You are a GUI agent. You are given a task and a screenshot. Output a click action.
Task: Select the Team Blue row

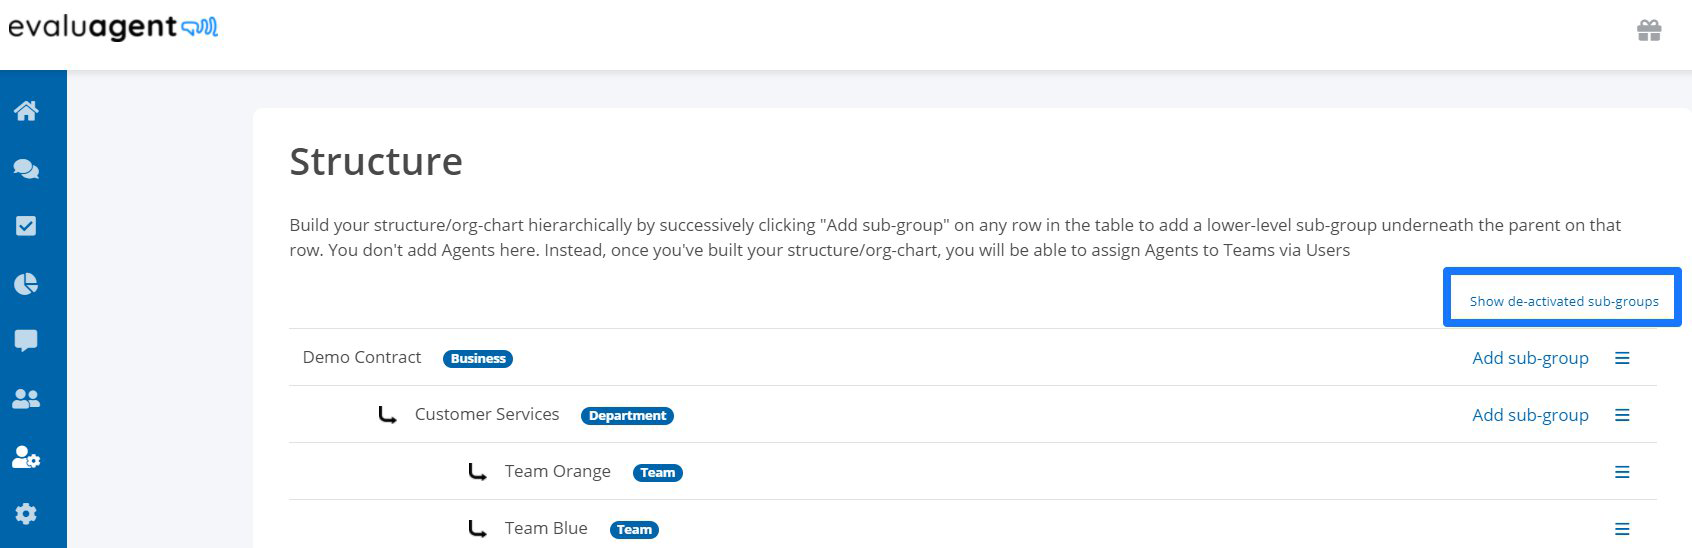(546, 529)
